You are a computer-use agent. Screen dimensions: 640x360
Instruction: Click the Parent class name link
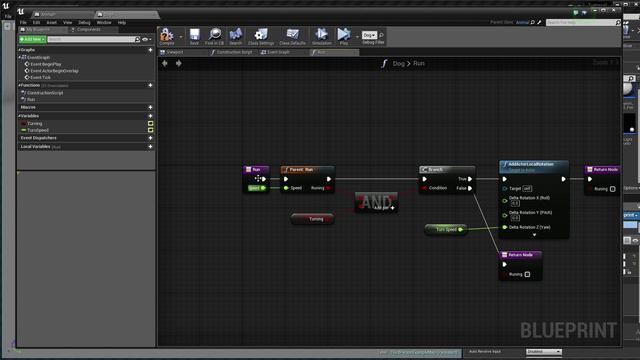pyautogui.click(x=522, y=22)
